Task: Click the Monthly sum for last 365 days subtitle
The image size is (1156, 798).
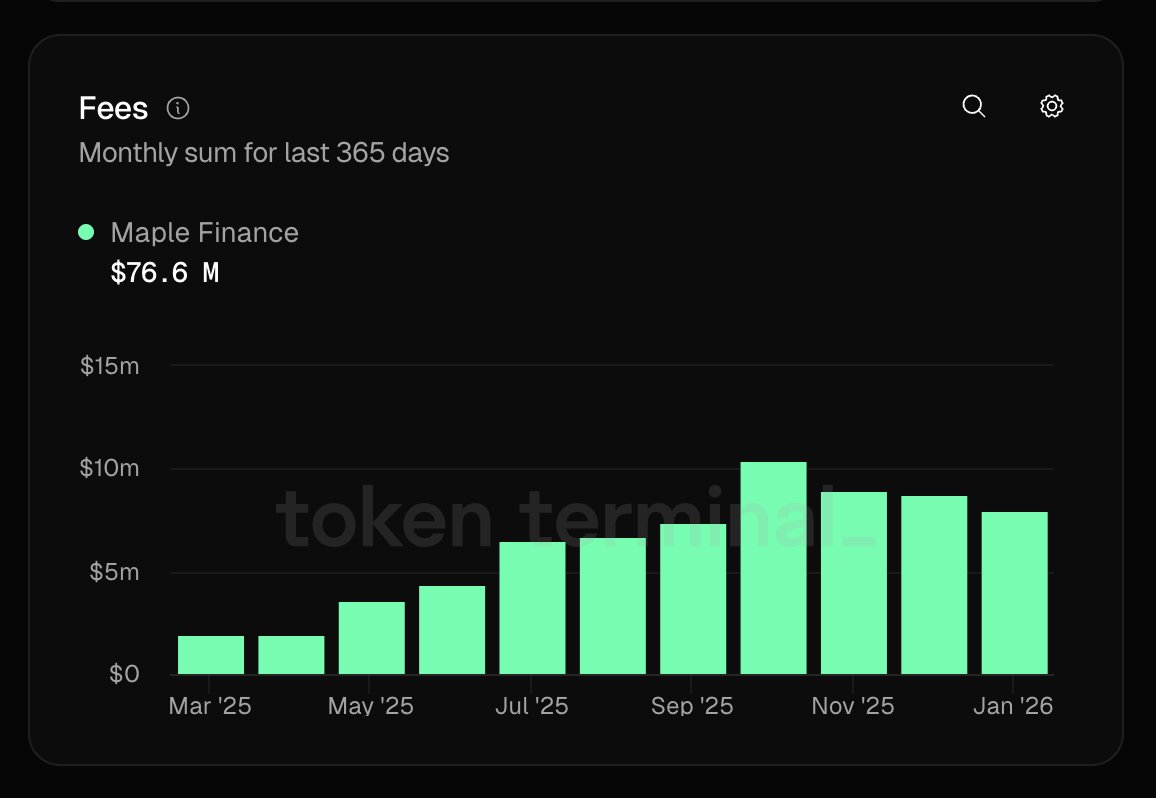Action: click(264, 153)
